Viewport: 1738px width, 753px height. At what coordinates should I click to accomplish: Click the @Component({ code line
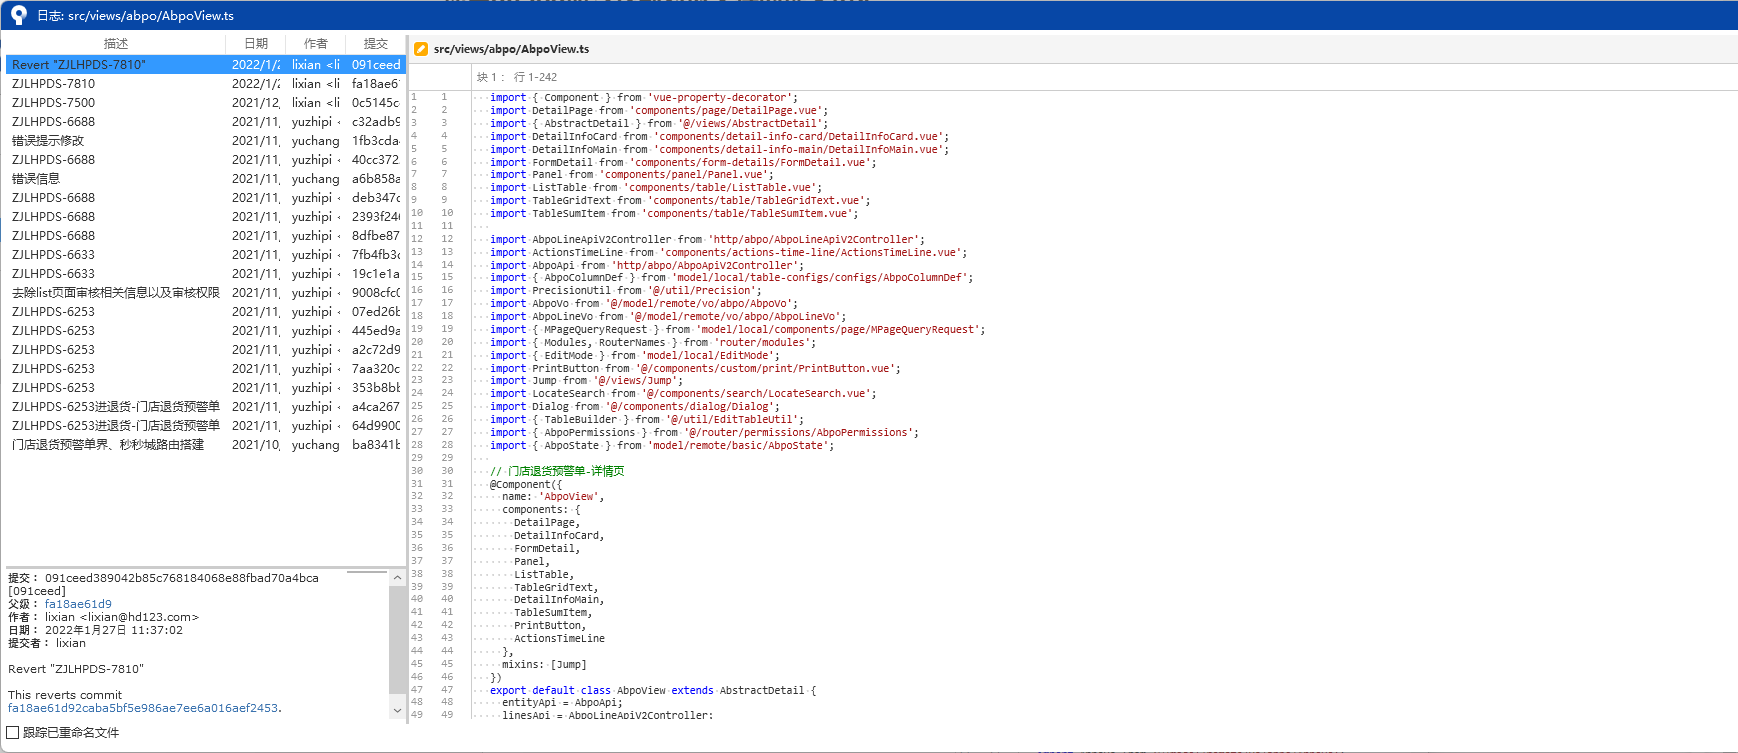click(526, 484)
